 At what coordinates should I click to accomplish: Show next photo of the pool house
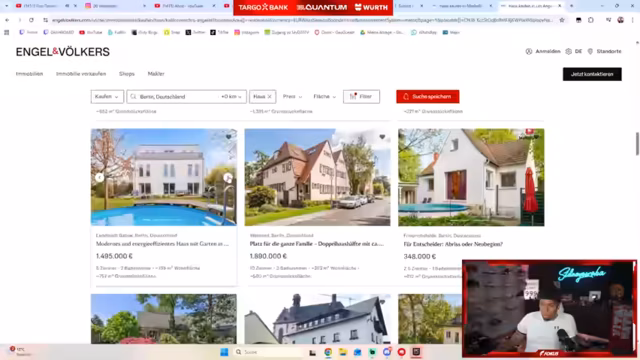point(228,178)
